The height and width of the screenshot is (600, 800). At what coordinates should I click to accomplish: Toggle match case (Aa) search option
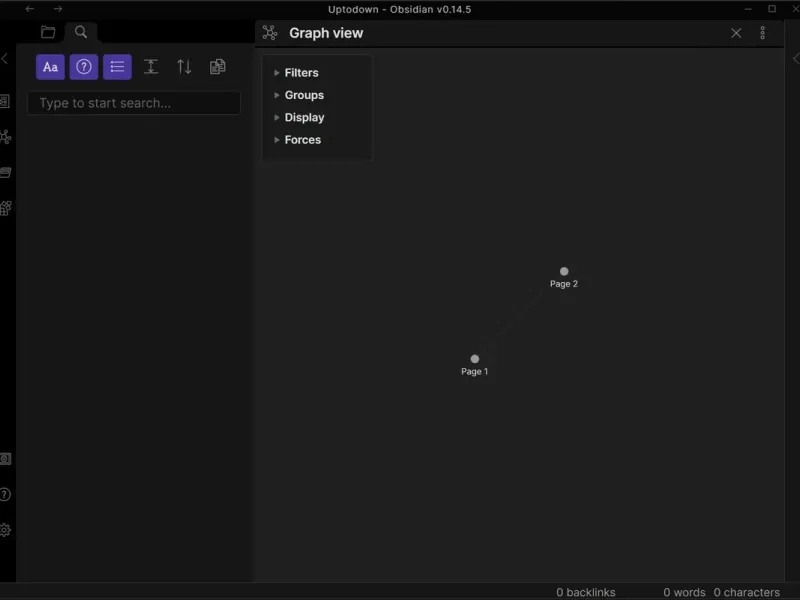tap(50, 67)
